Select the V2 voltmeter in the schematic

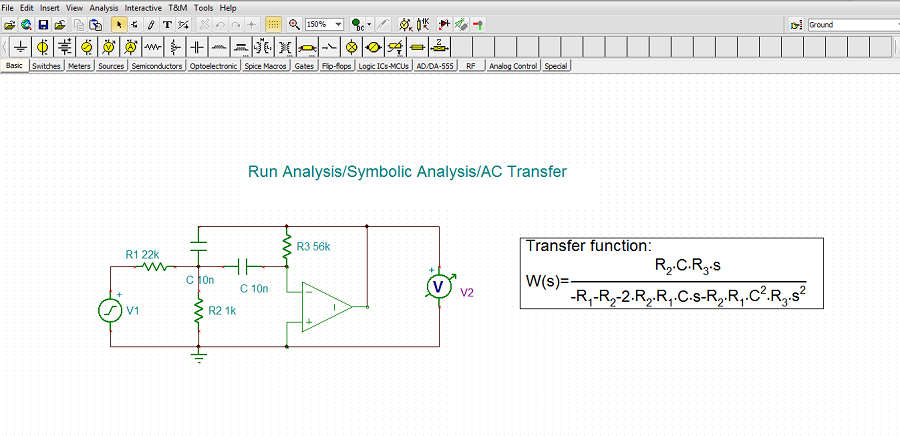pos(437,287)
